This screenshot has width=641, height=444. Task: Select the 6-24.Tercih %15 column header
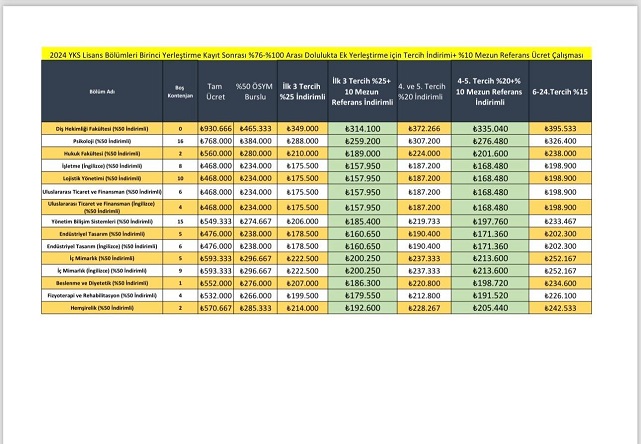[560, 91]
